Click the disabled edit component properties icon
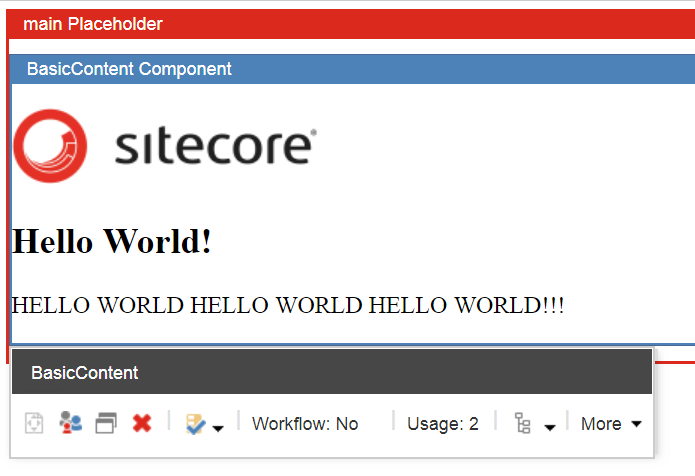 tap(34, 423)
